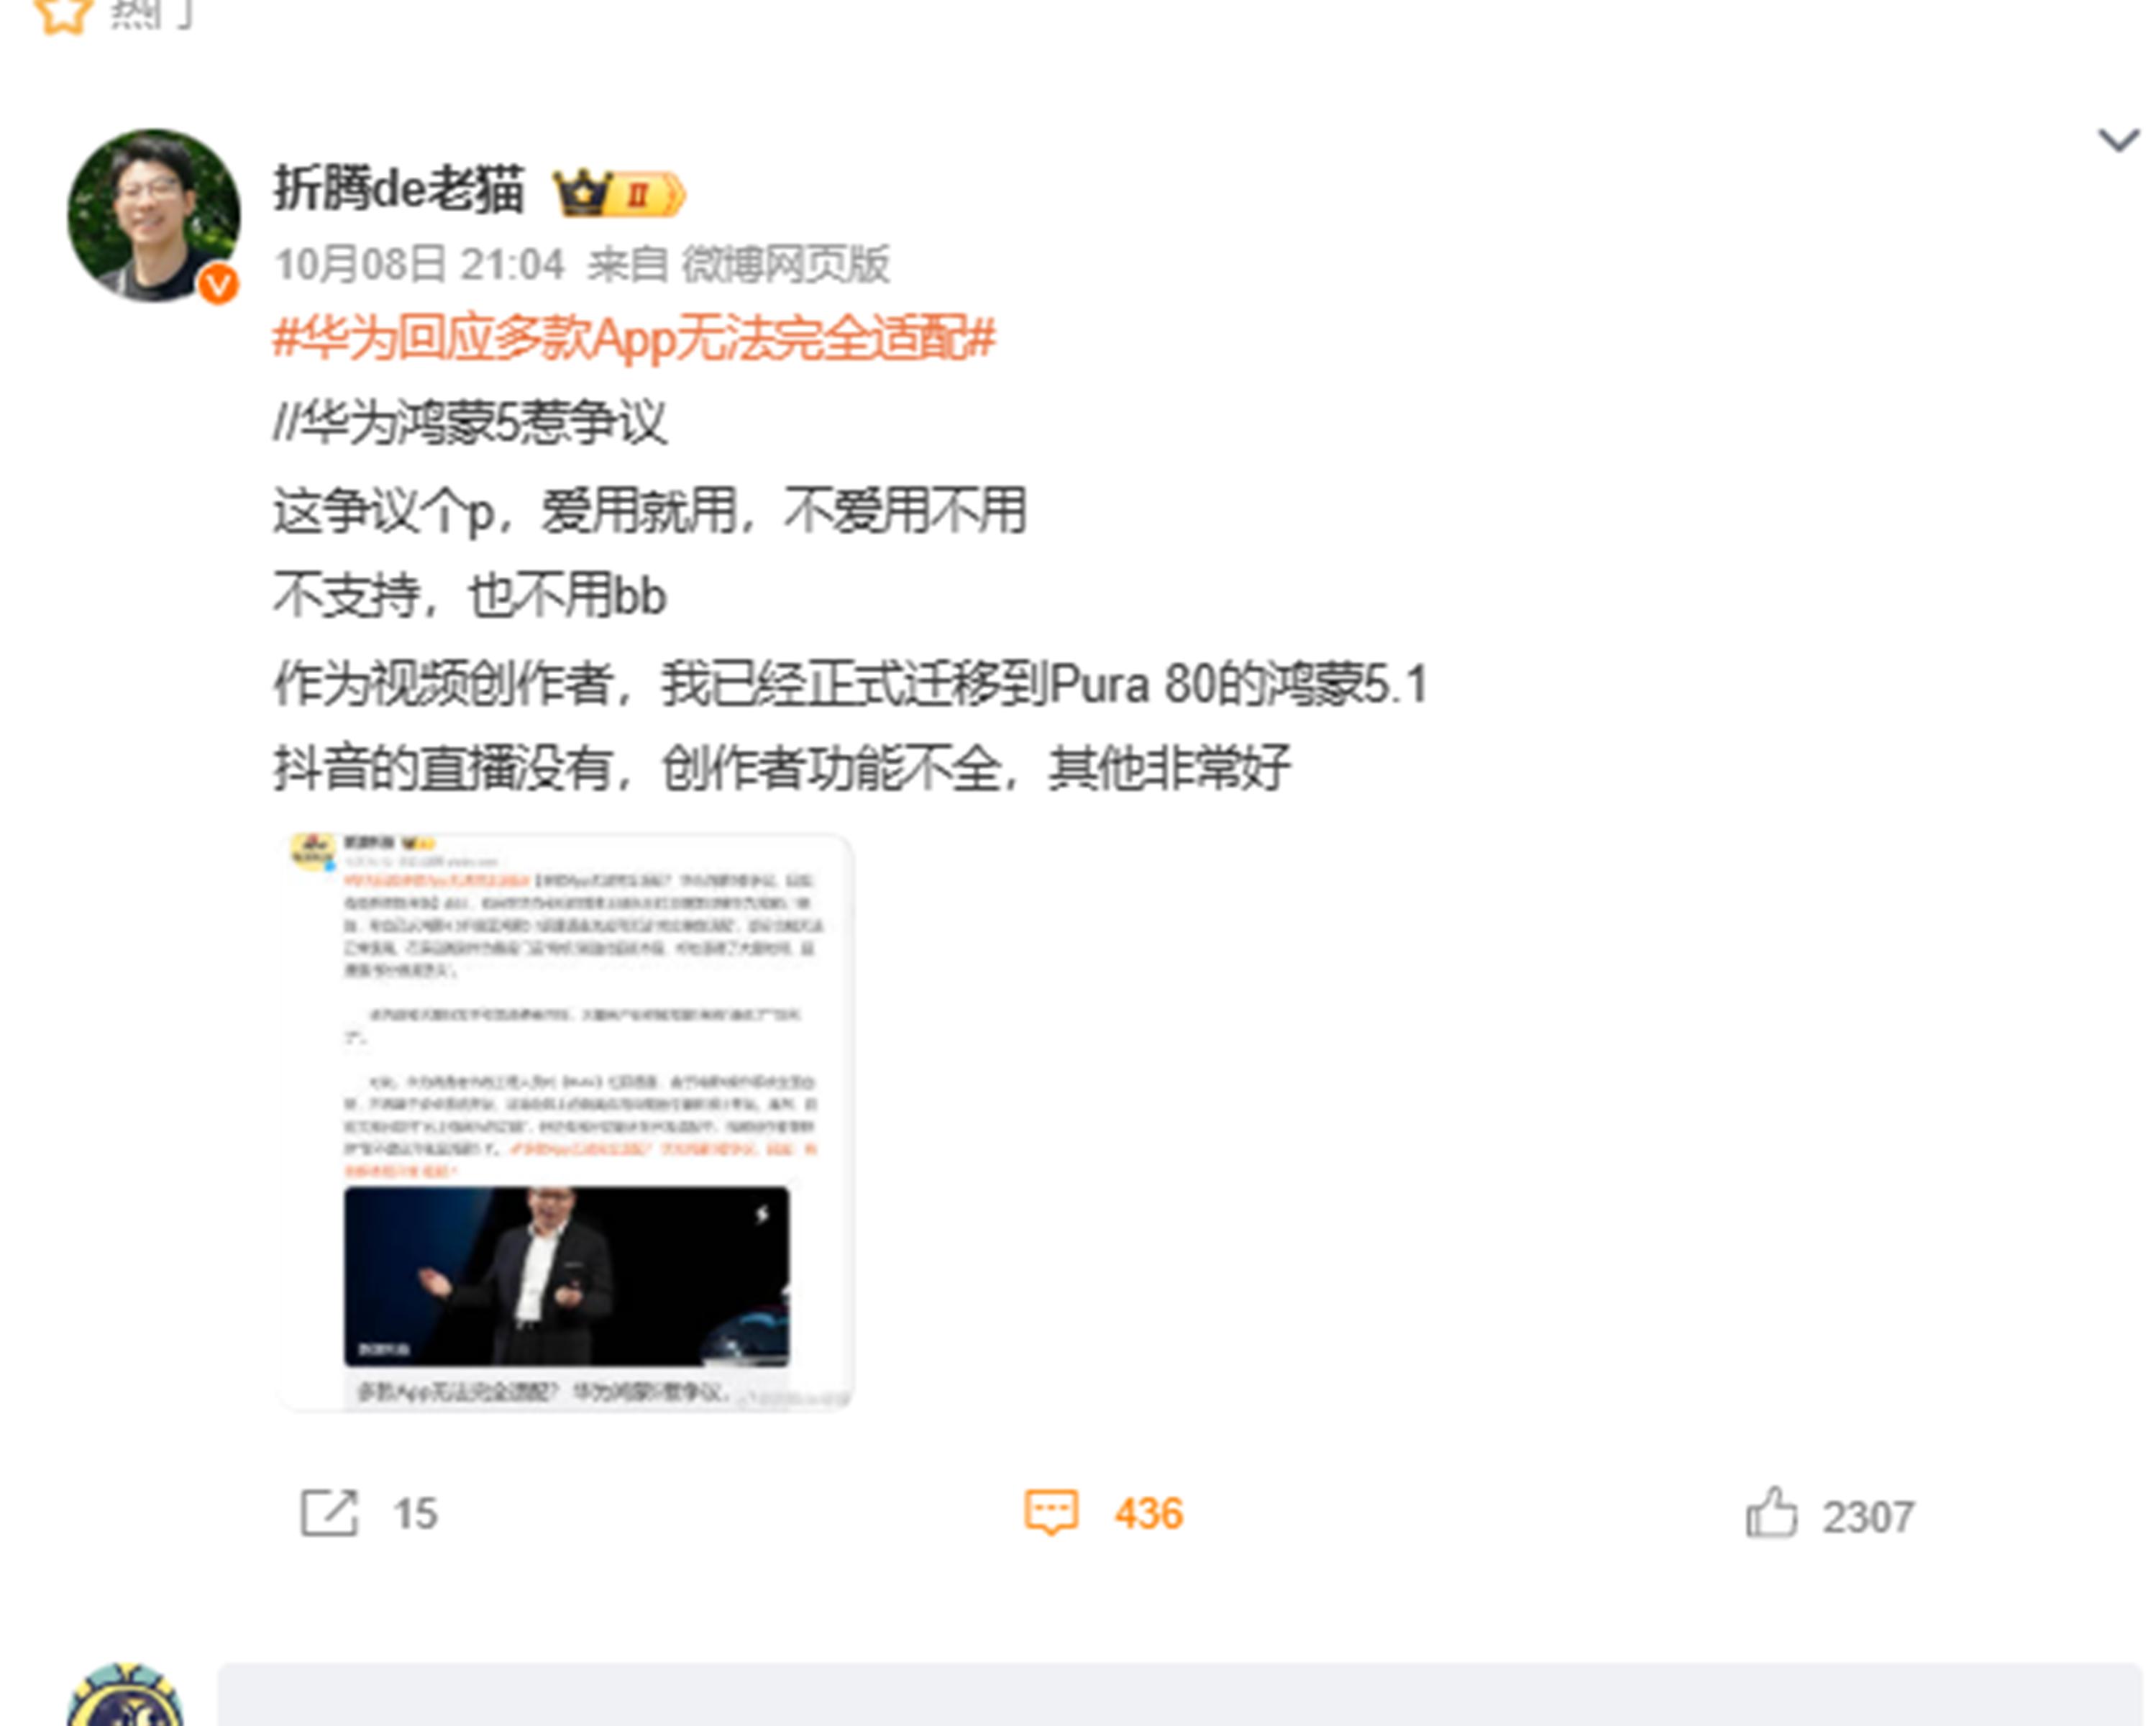Open comments via the speech bubble icon
Image resolution: width=2156 pixels, height=1726 pixels.
click(x=1051, y=1512)
